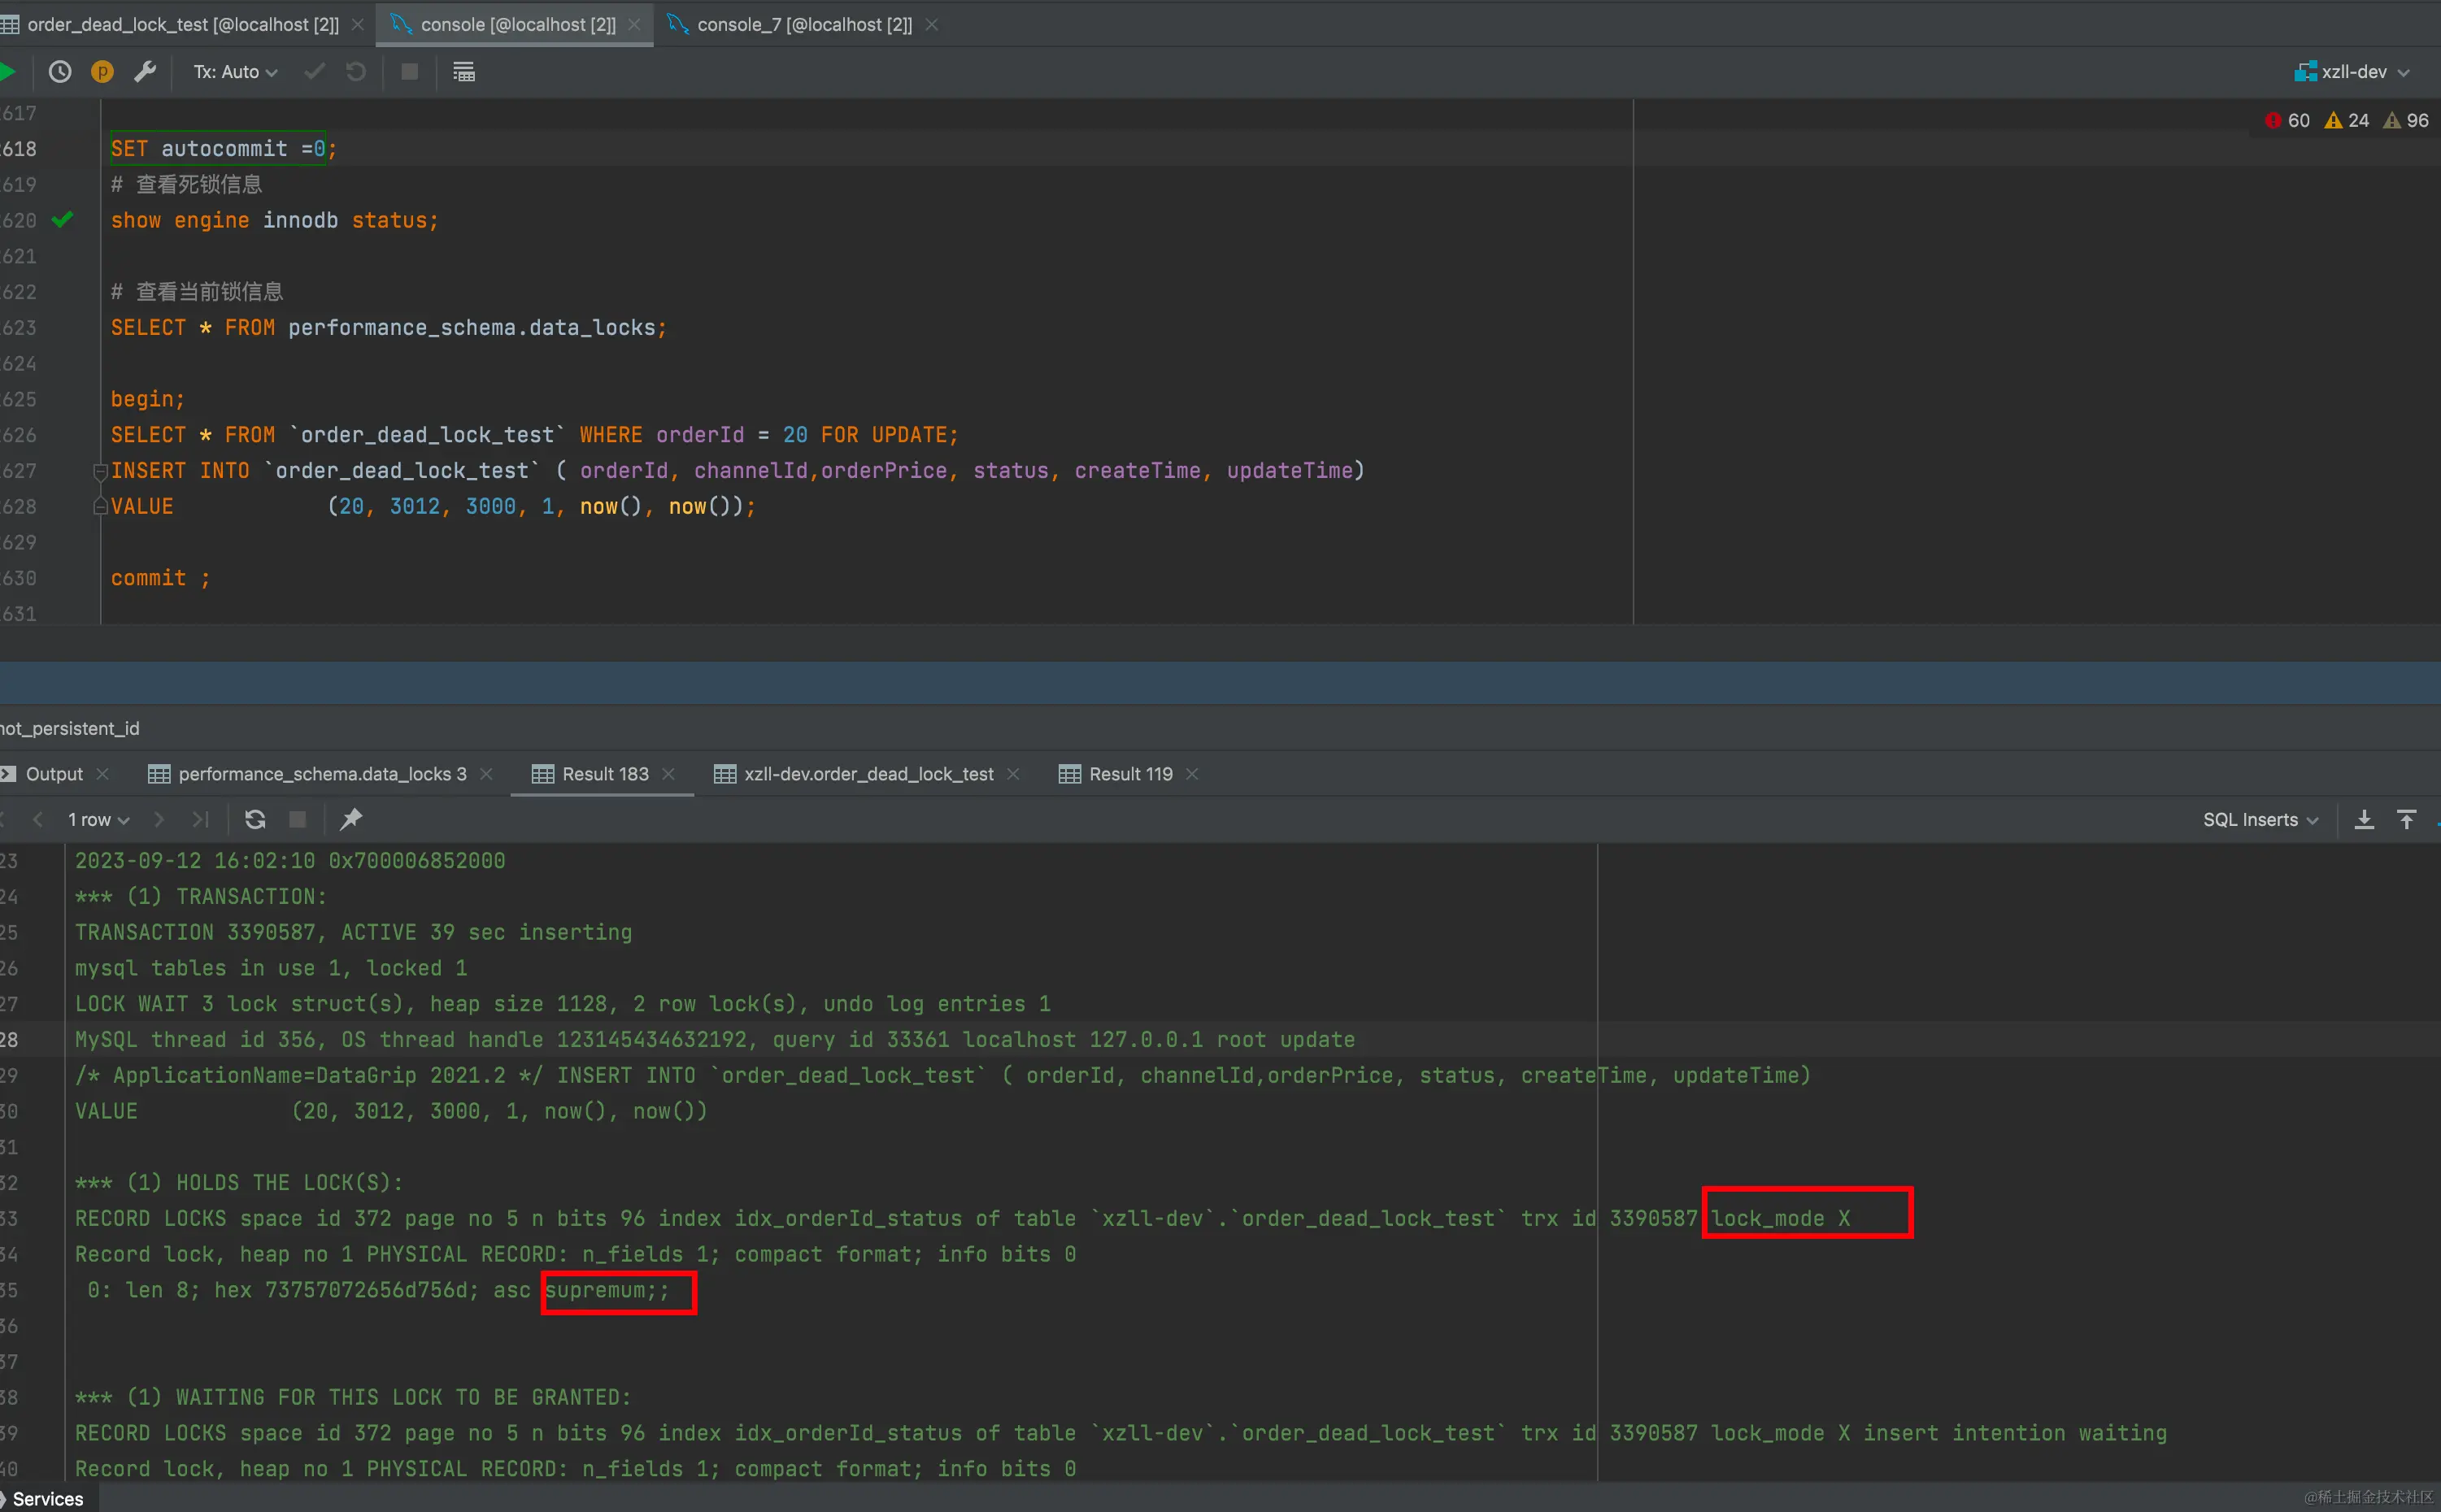Close the Output result tab
Image resolution: width=2441 pixels, height=1512 pixels.
tap(102, 774)
